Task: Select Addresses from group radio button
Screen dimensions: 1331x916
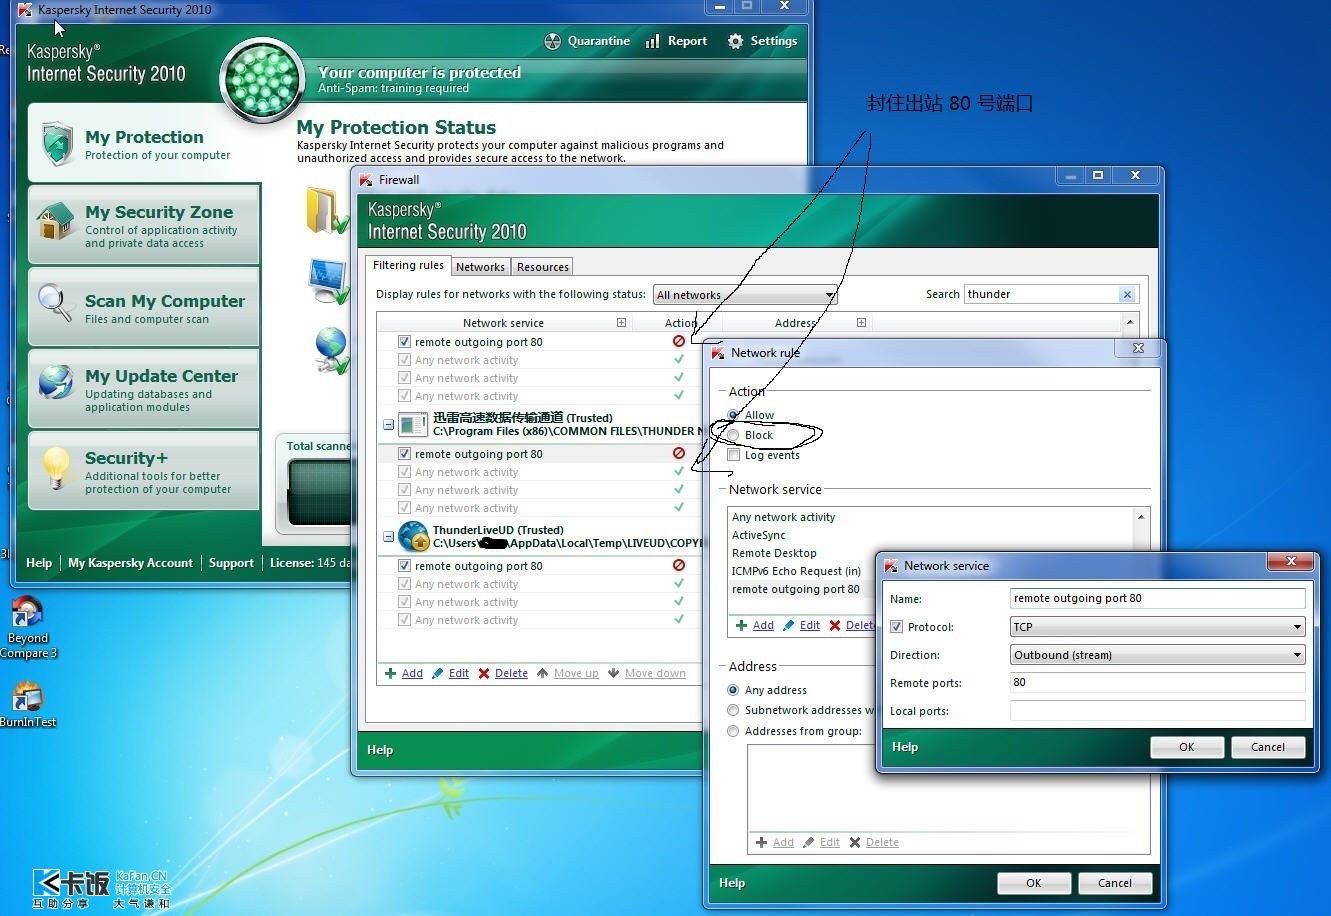Action: pos(734,731)
